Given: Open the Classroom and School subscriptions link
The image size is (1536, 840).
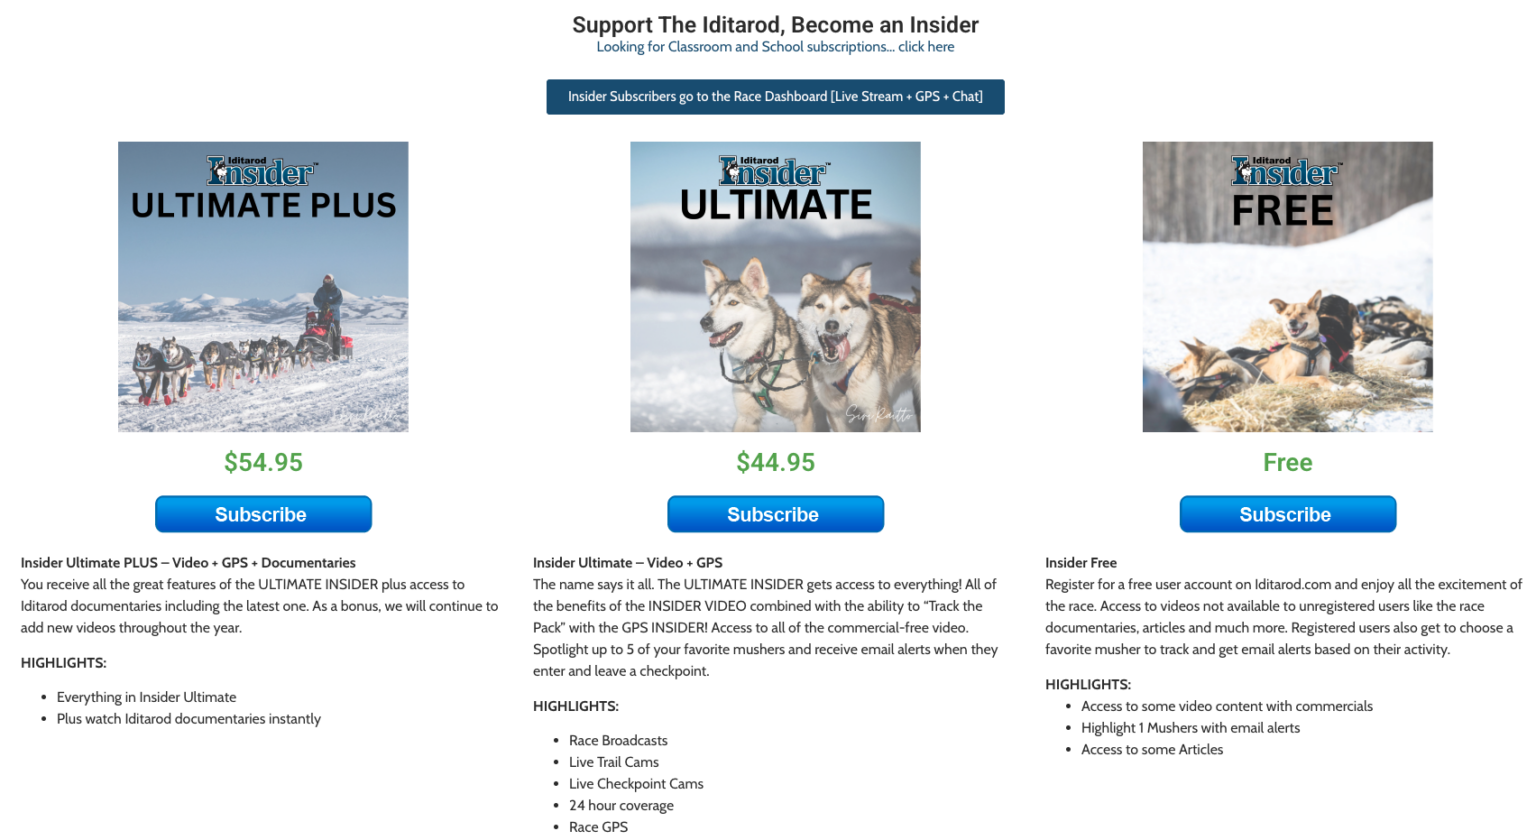Looking at the screenshot, I should click(x=775, y=47).
